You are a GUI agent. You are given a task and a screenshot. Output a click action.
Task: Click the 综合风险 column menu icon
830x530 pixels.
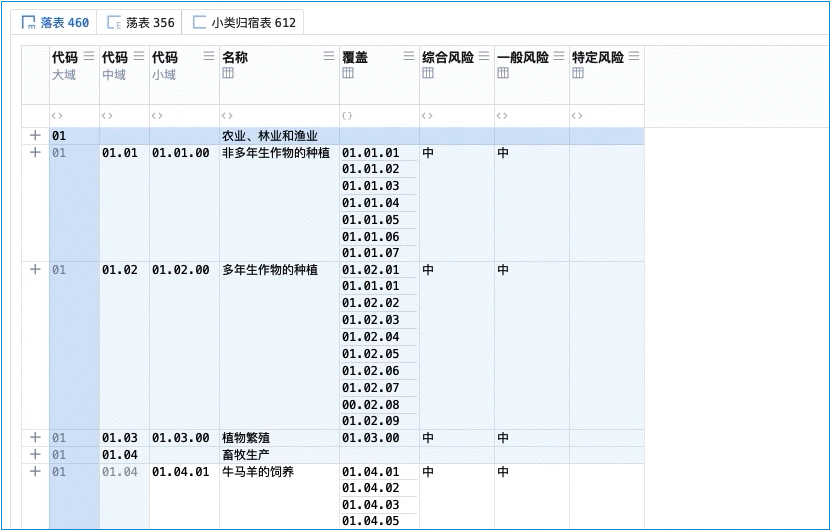[484, 57]
